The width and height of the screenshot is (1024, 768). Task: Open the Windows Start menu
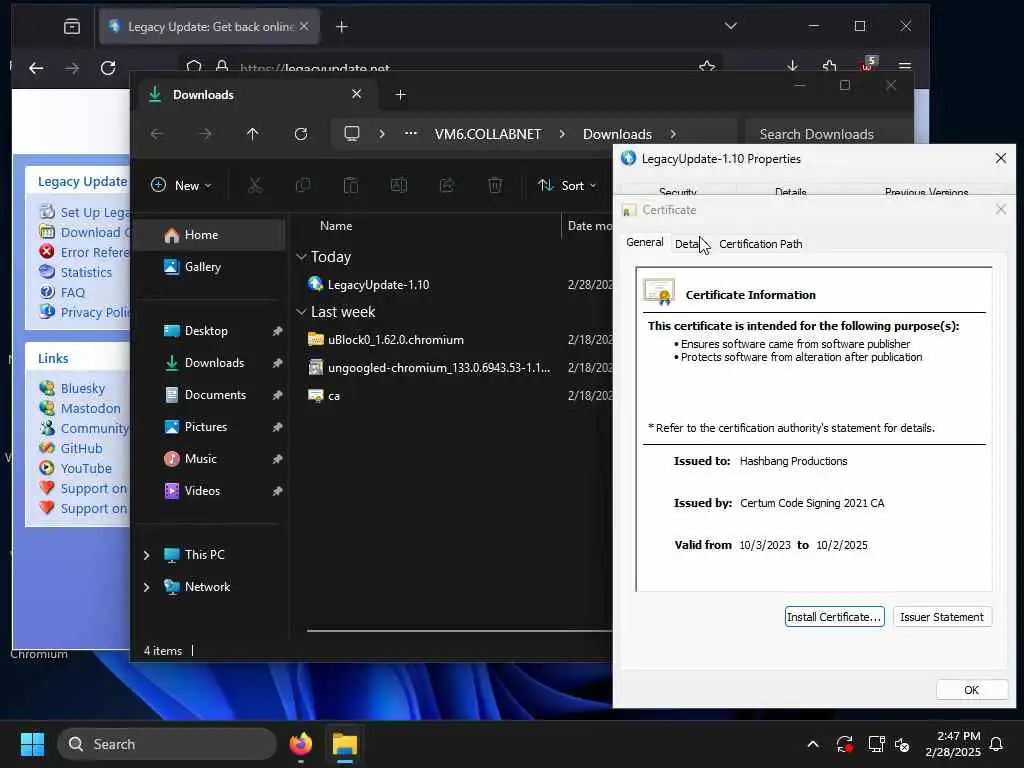coord(32,744)
